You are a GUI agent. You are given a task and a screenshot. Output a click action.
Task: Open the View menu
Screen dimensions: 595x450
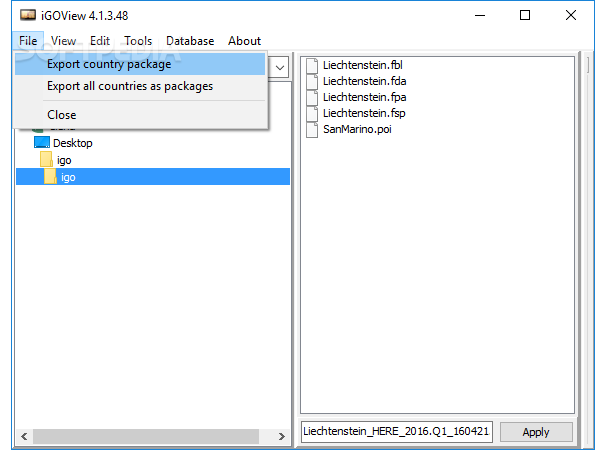click(63, 41)
